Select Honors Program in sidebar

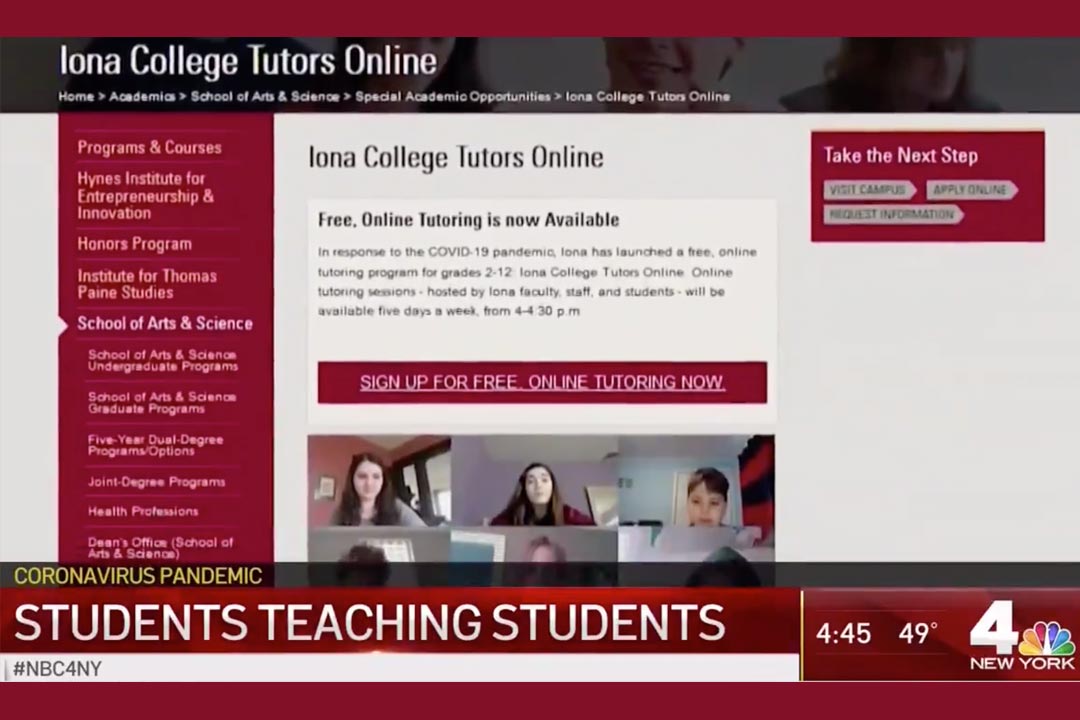(x=134, y=244)
